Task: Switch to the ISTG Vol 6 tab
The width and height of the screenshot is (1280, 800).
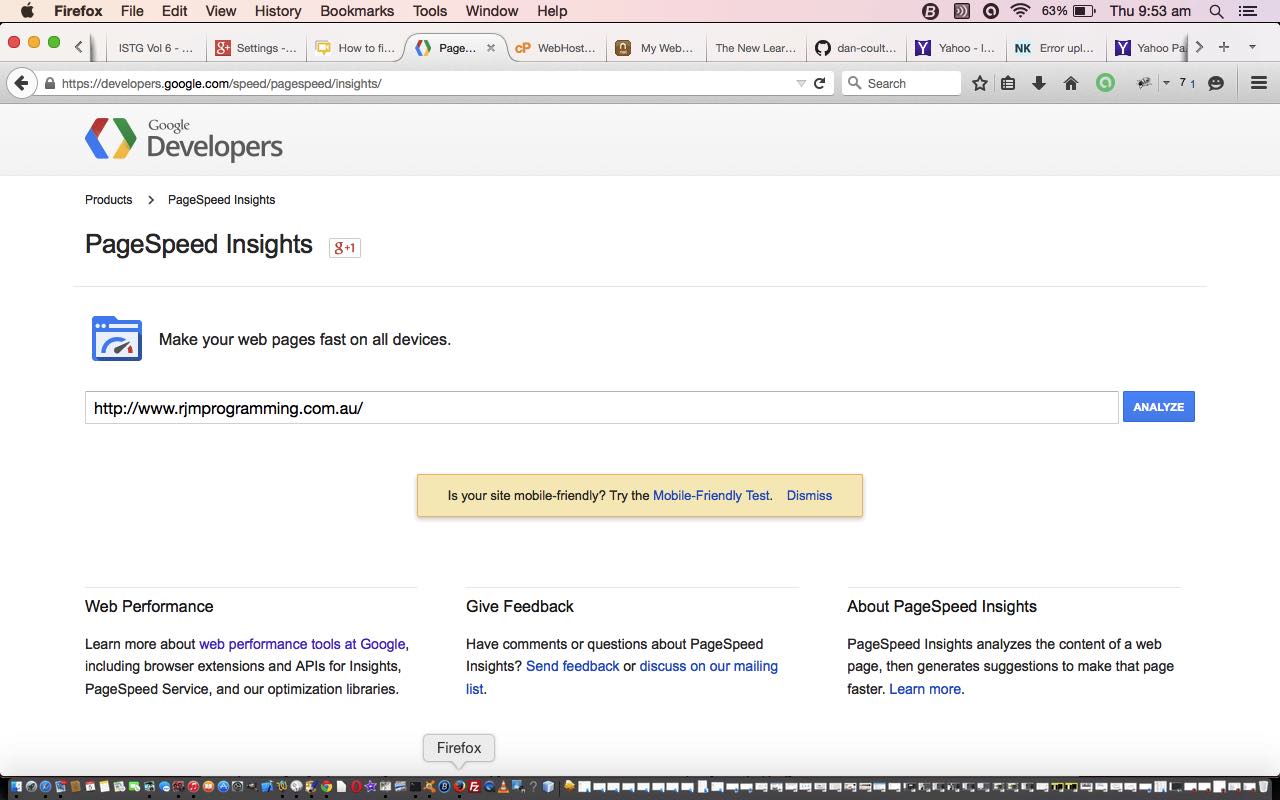Action: pyautogui.click(x=155, y=48)
